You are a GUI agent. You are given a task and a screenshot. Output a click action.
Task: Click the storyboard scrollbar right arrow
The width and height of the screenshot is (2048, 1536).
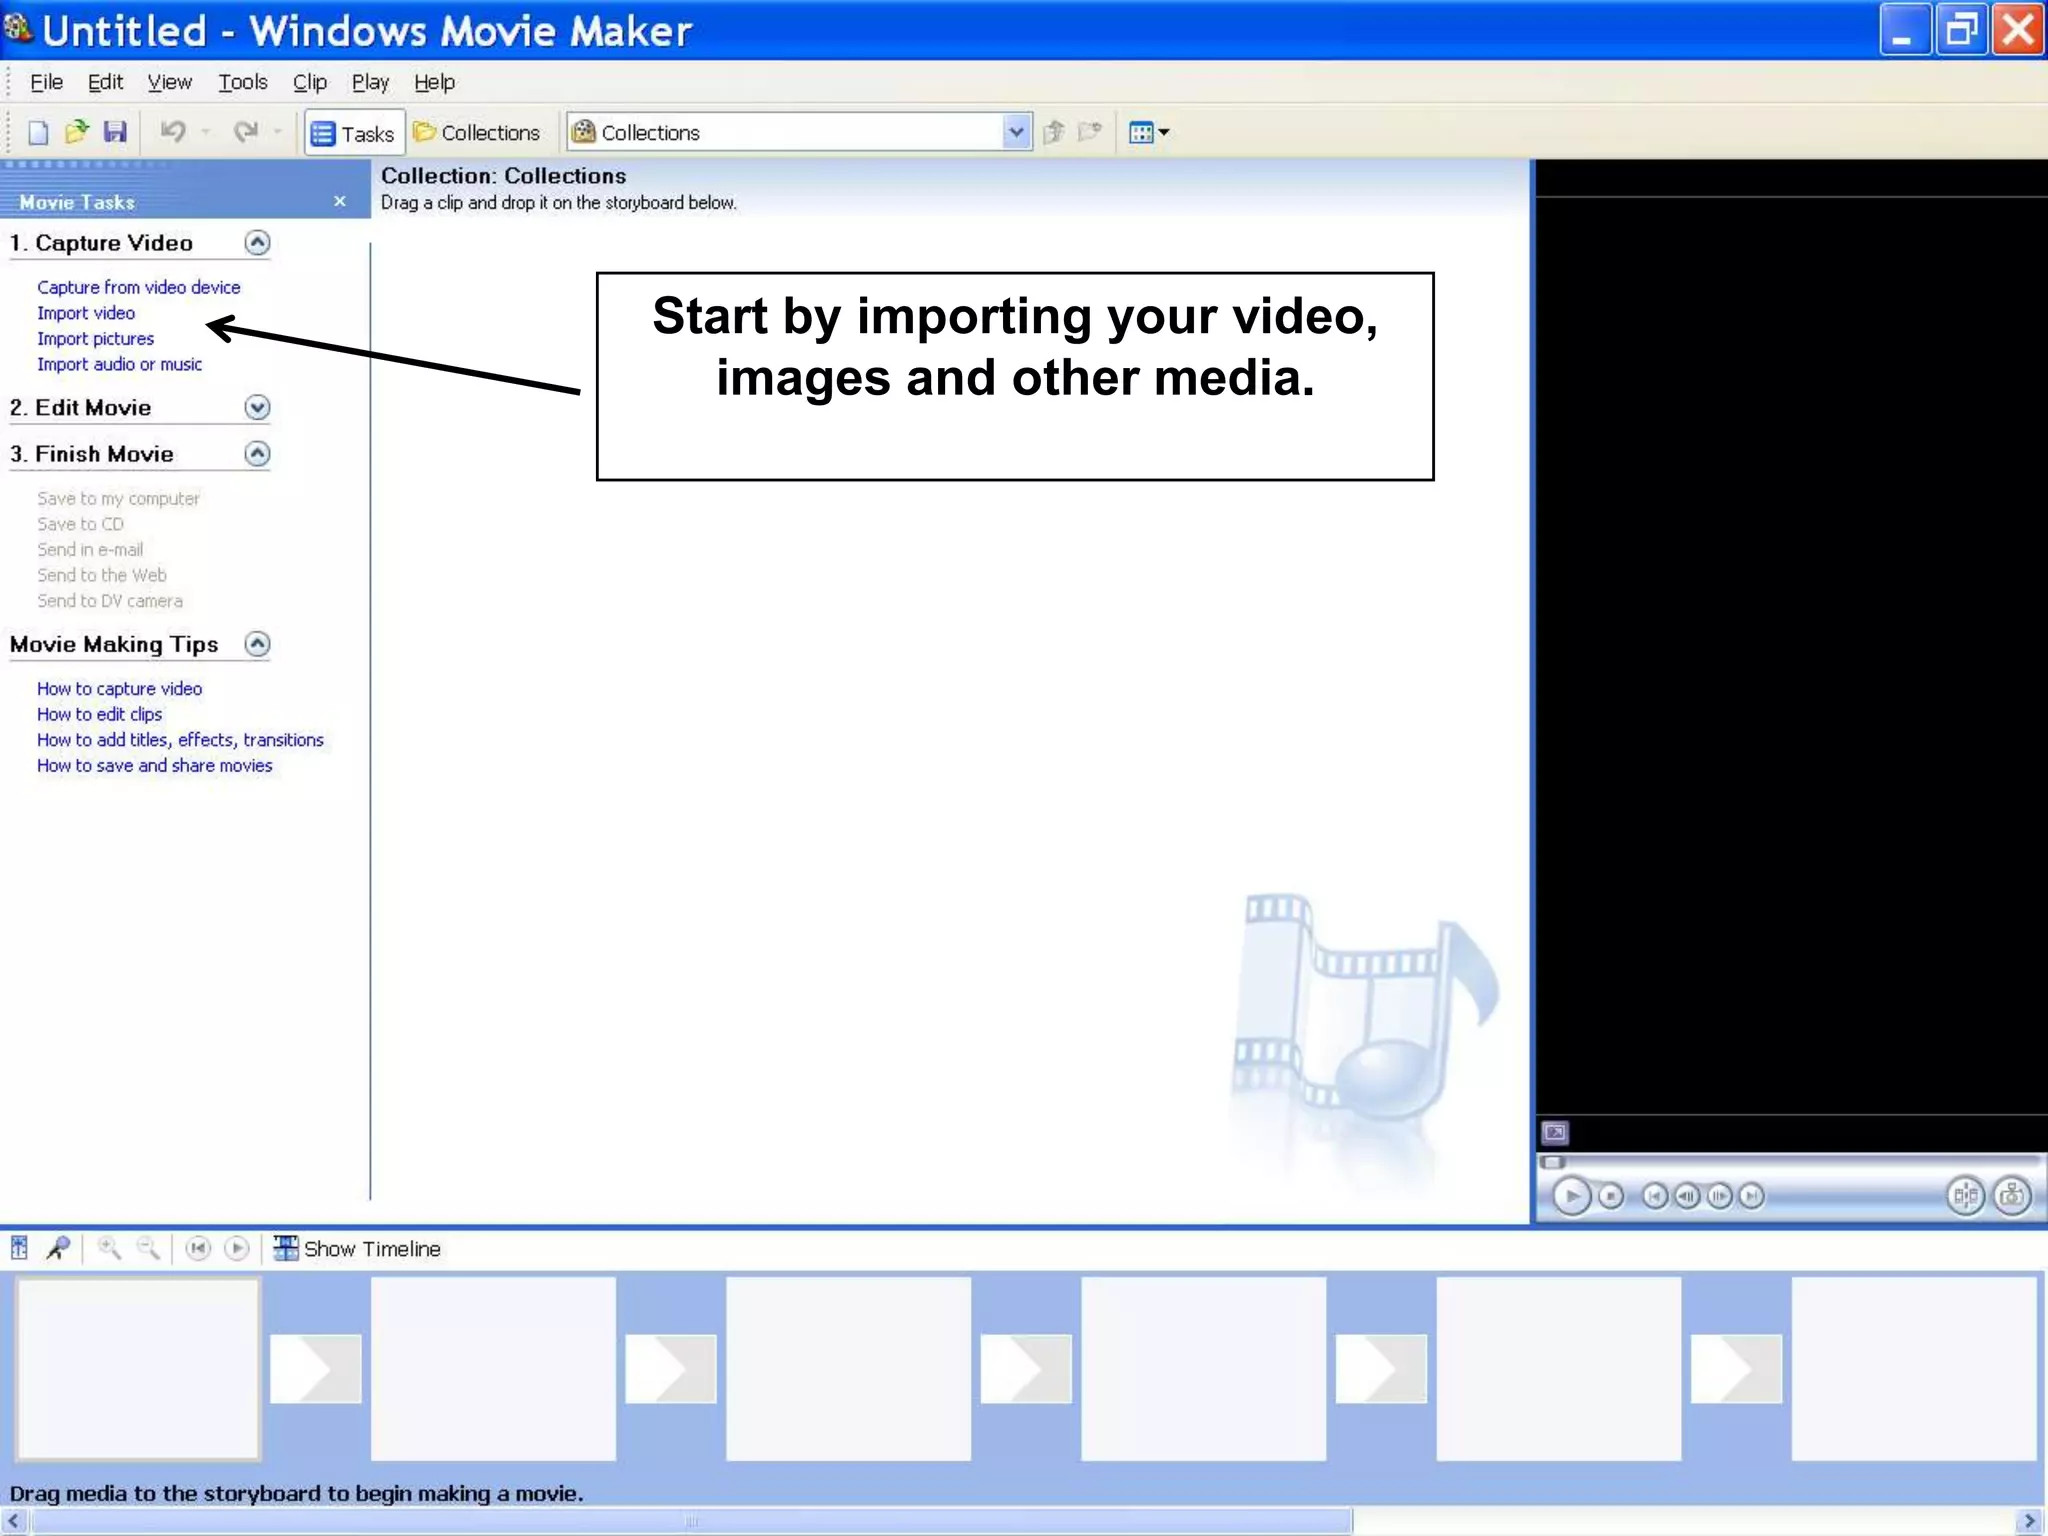coord(2029,1521)
